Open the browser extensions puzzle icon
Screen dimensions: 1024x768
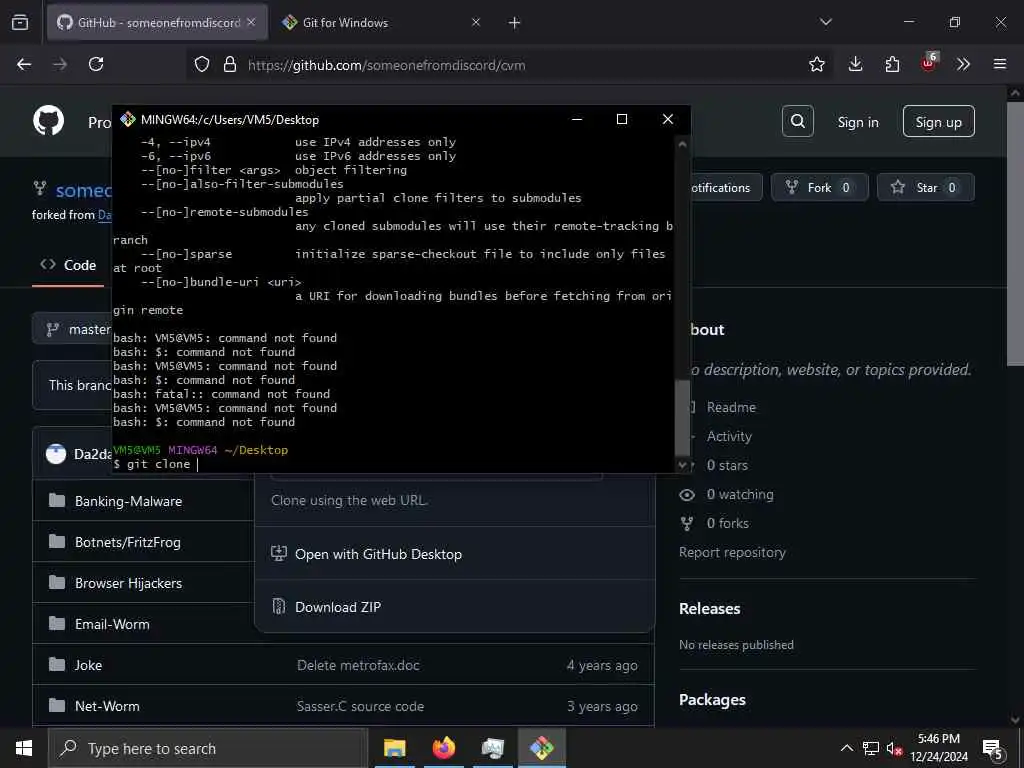click(892, 65)
